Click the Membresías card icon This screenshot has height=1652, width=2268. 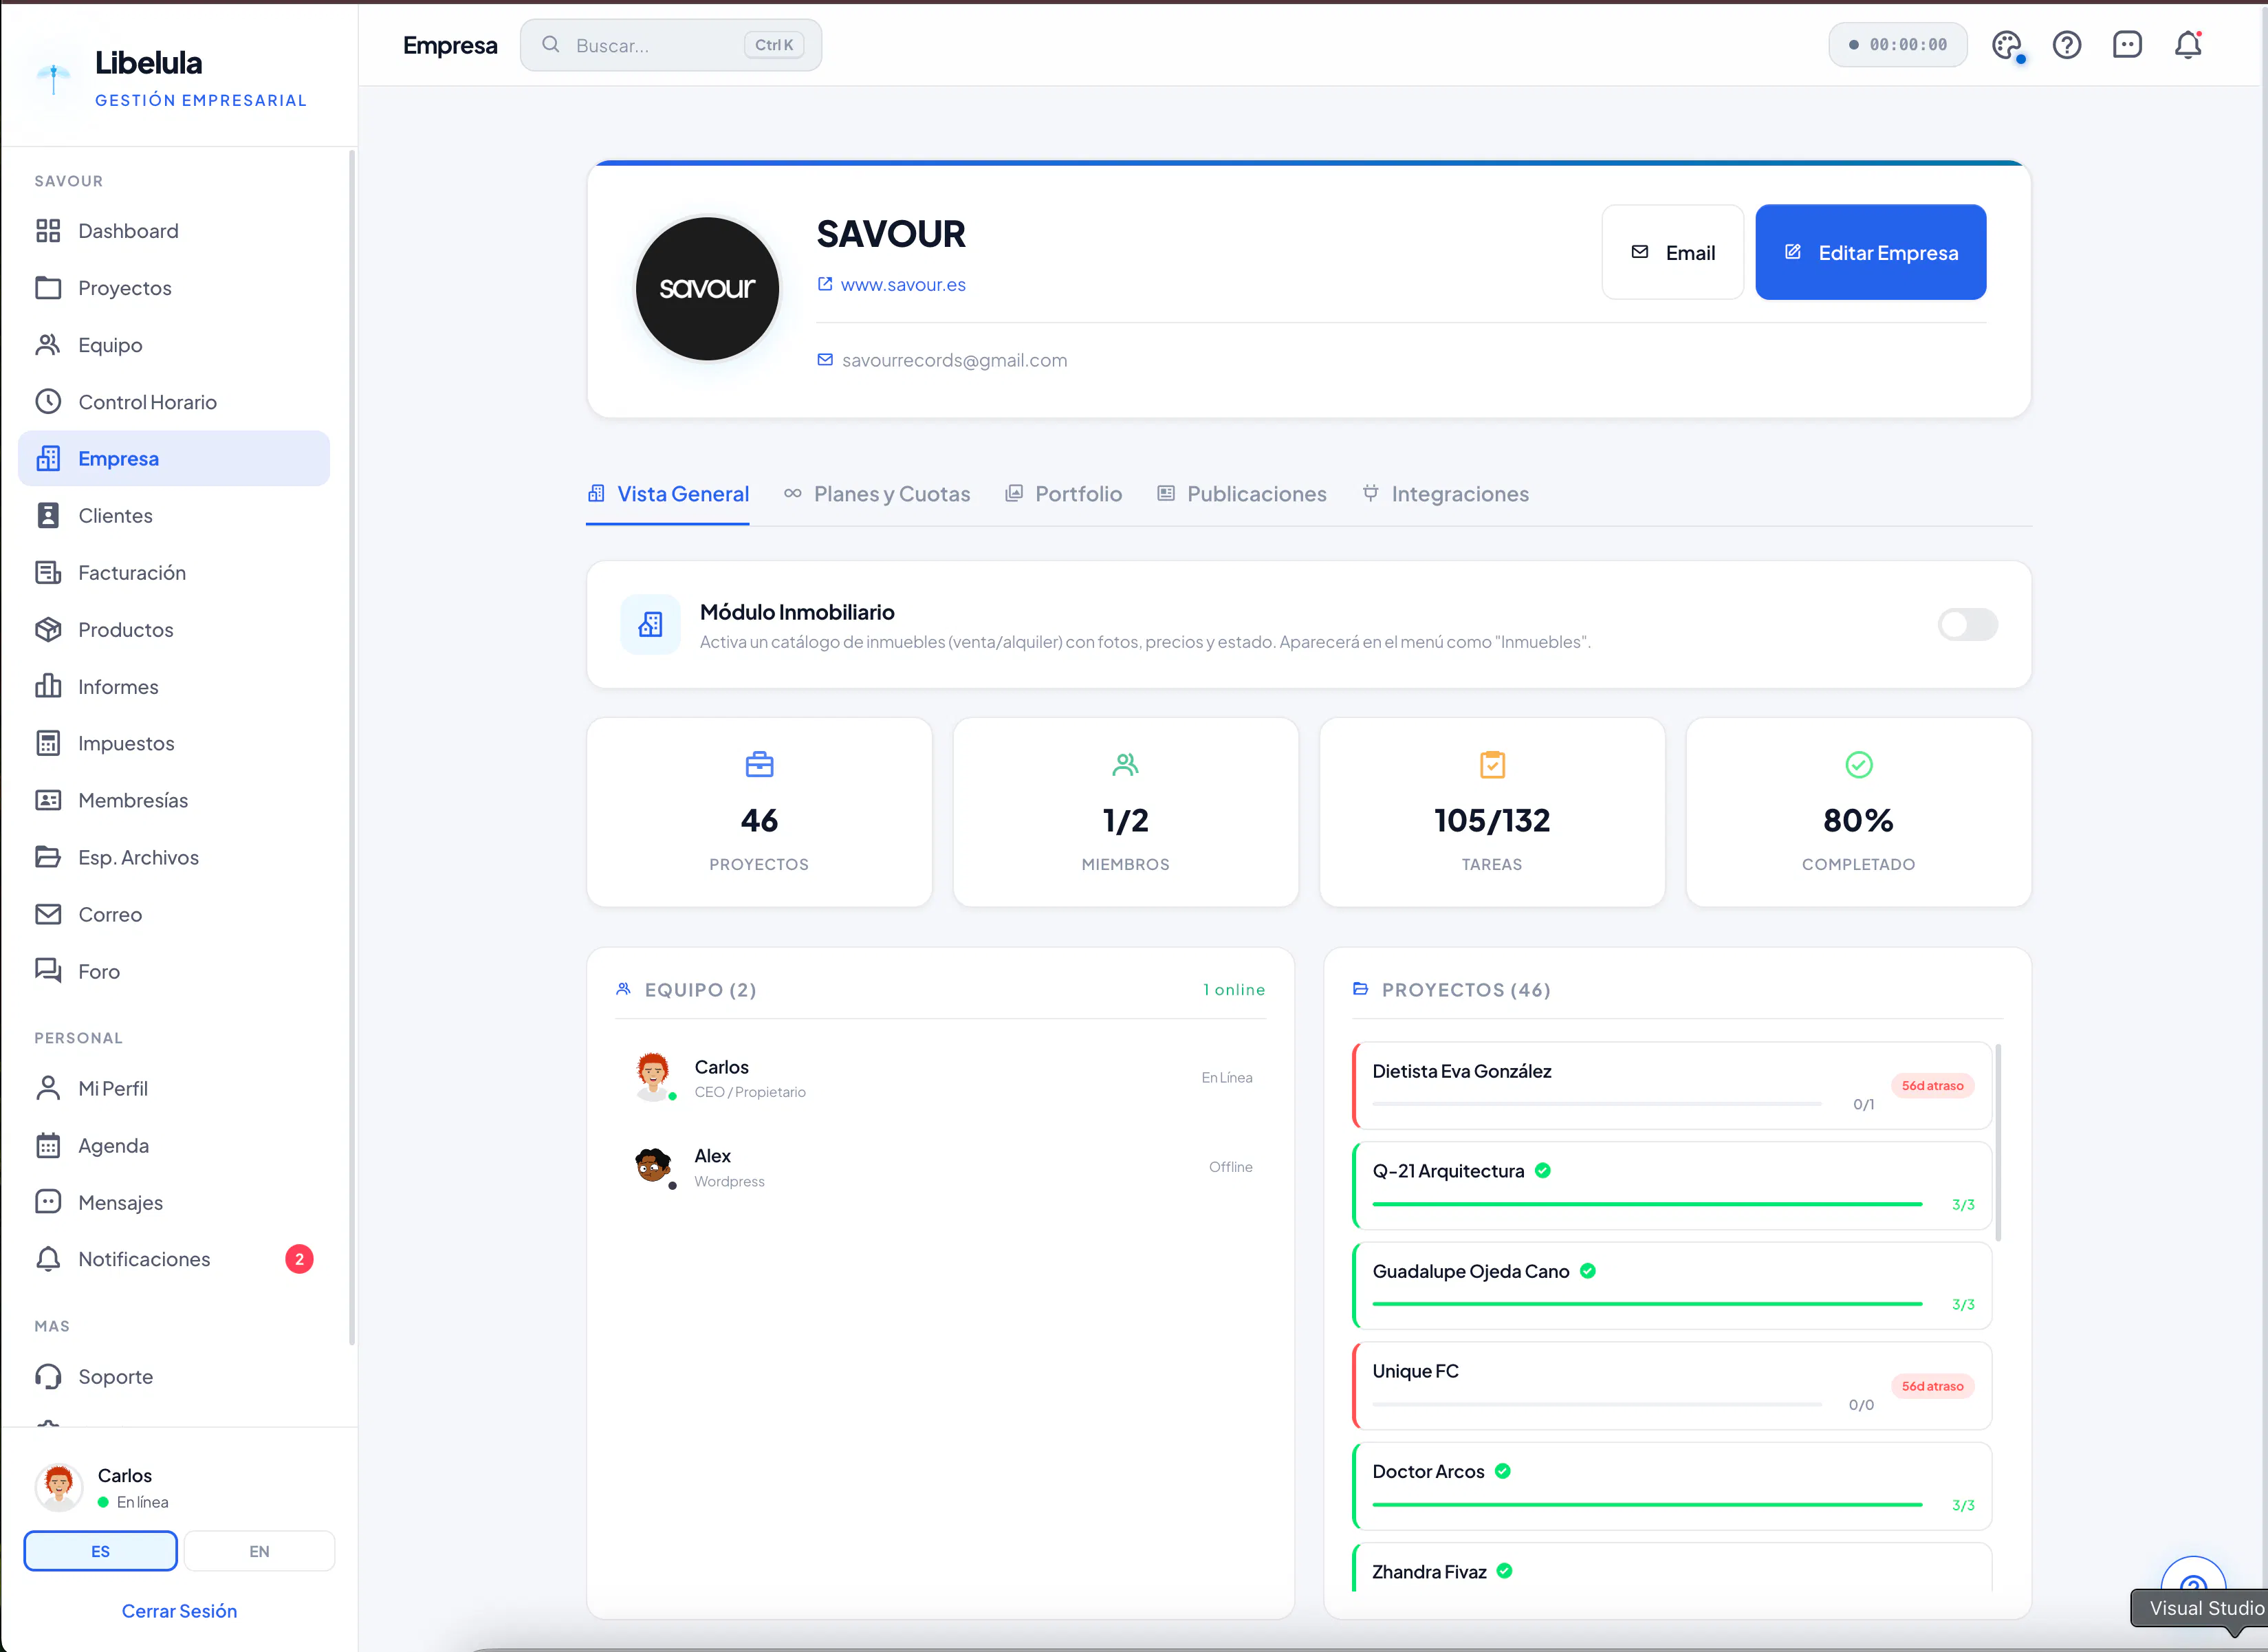pos(48,800)
